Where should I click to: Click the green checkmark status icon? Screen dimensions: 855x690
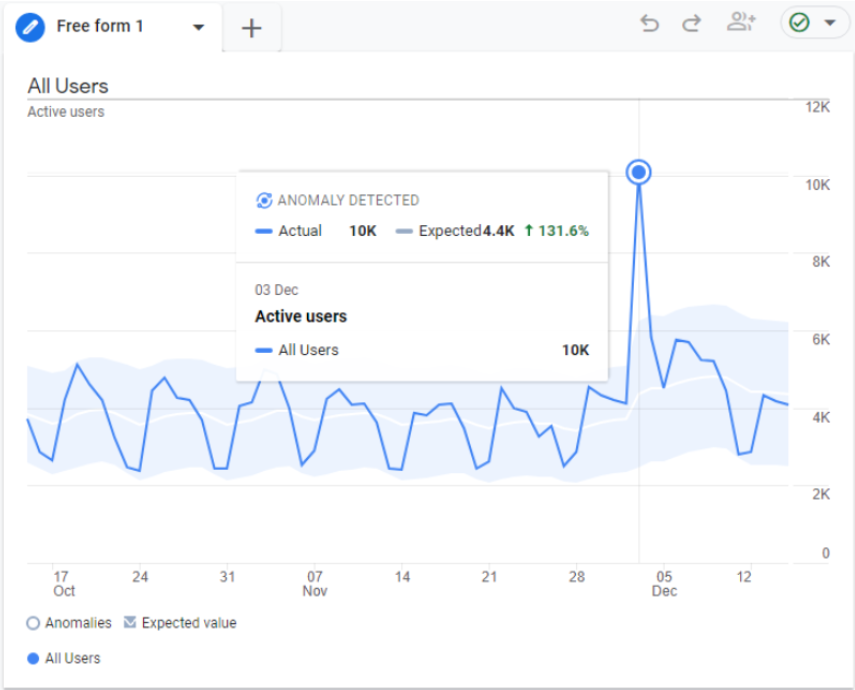coord(799,23)
